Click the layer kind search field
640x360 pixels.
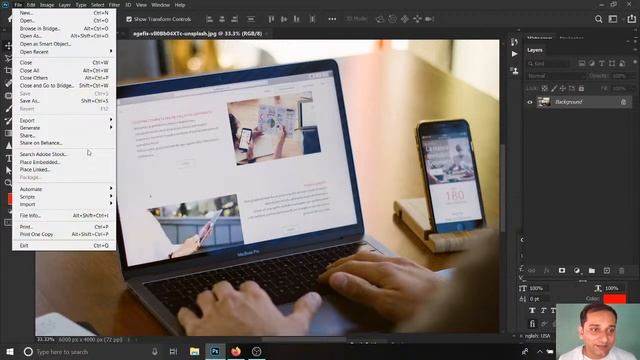coord(548,63)
